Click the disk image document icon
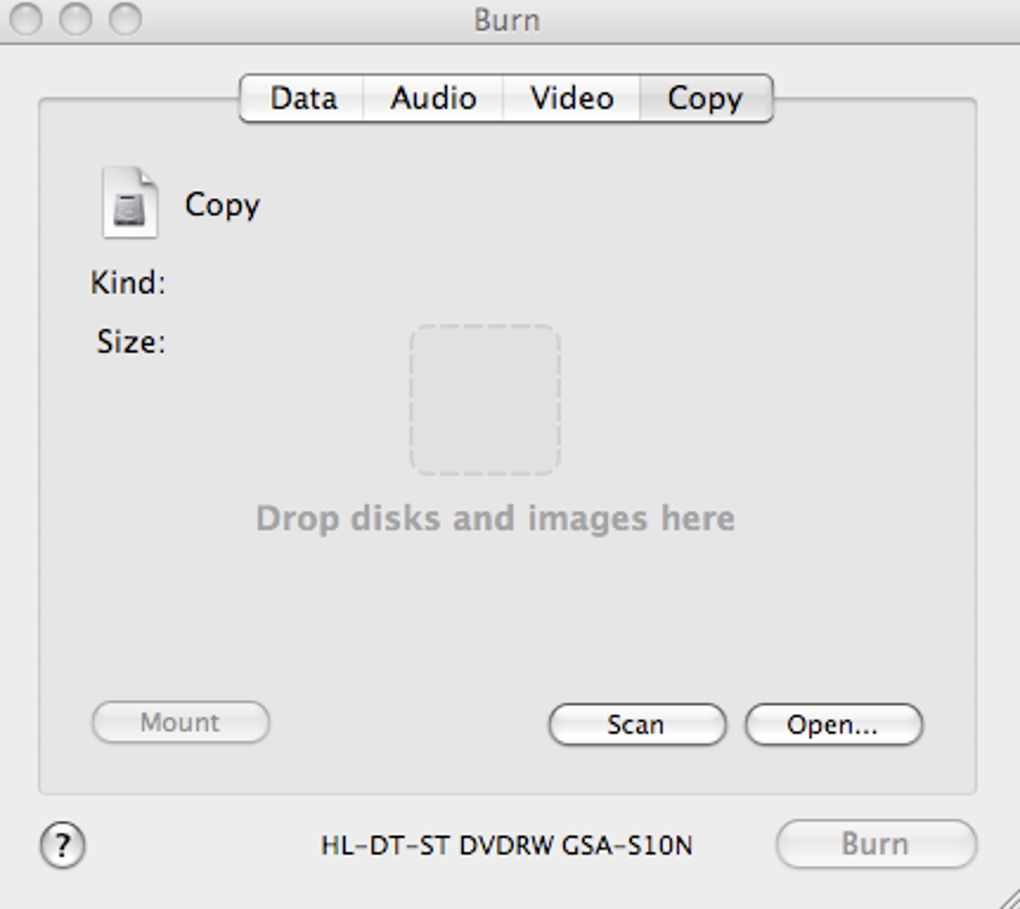Image resolution: width=1020 pixels, height=909 pixels. tap(130, 203)
